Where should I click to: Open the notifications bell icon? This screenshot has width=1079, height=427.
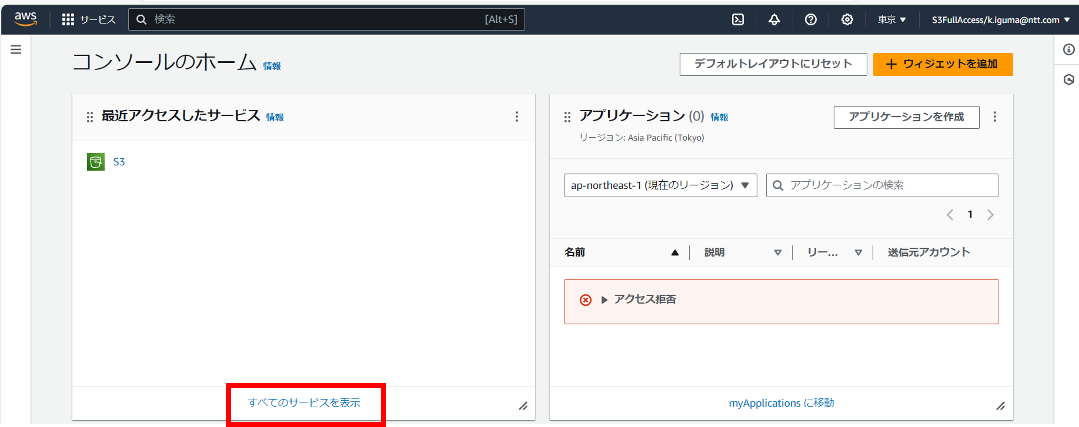774,19
